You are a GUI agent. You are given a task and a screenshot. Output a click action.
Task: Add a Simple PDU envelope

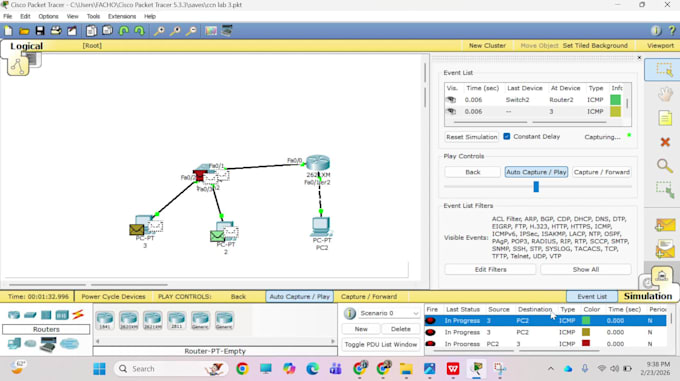click(x=665, y=225)
